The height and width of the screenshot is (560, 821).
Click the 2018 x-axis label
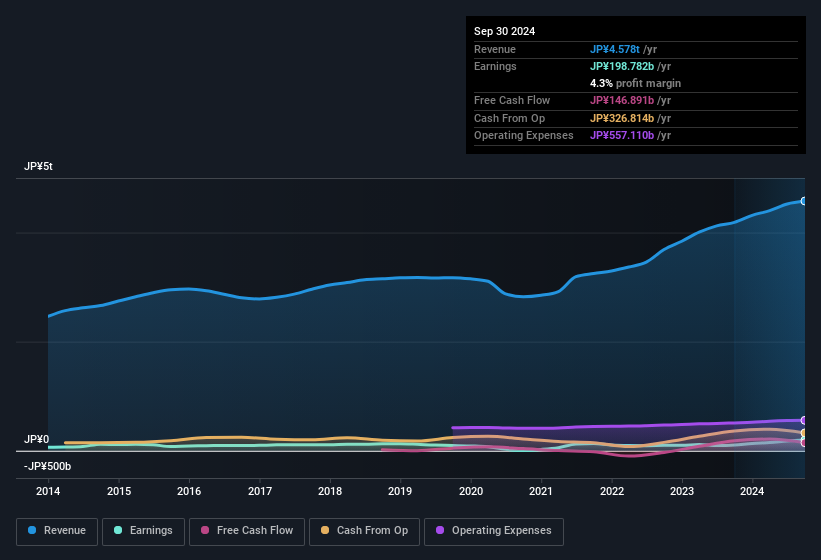pyautogui.click(x=330, y=491)
